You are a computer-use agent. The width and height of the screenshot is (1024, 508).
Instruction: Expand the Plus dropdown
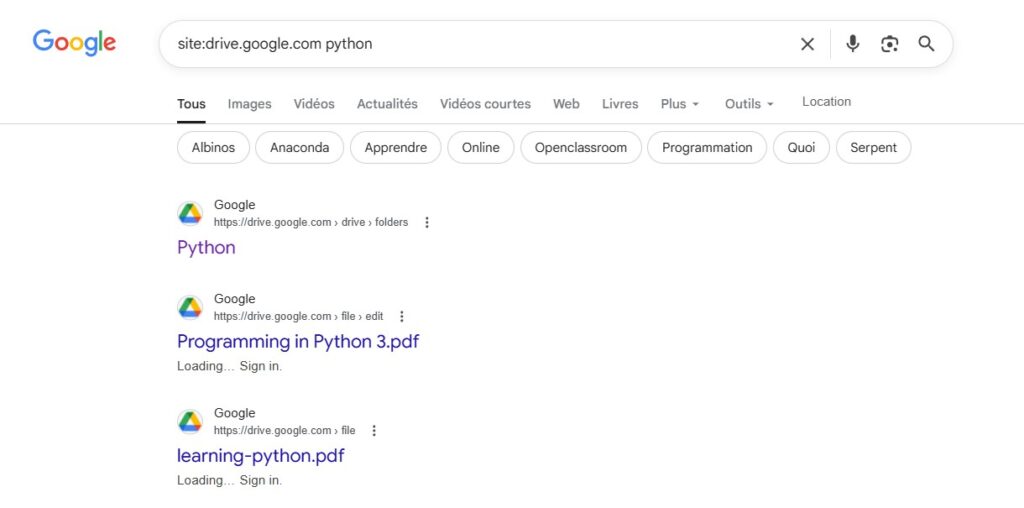tap(680, 104)
